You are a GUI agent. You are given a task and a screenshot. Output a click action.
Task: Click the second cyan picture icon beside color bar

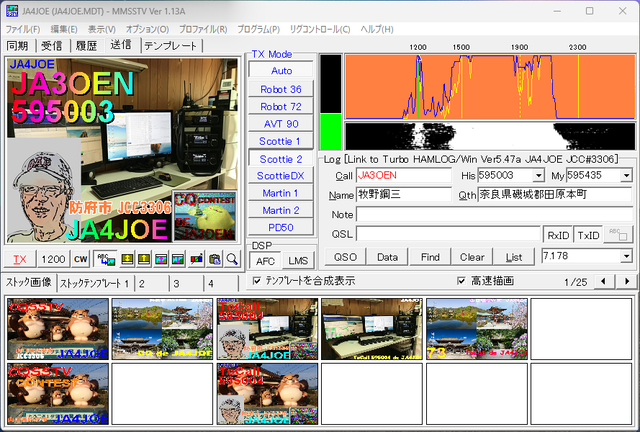tap(178, 259)
